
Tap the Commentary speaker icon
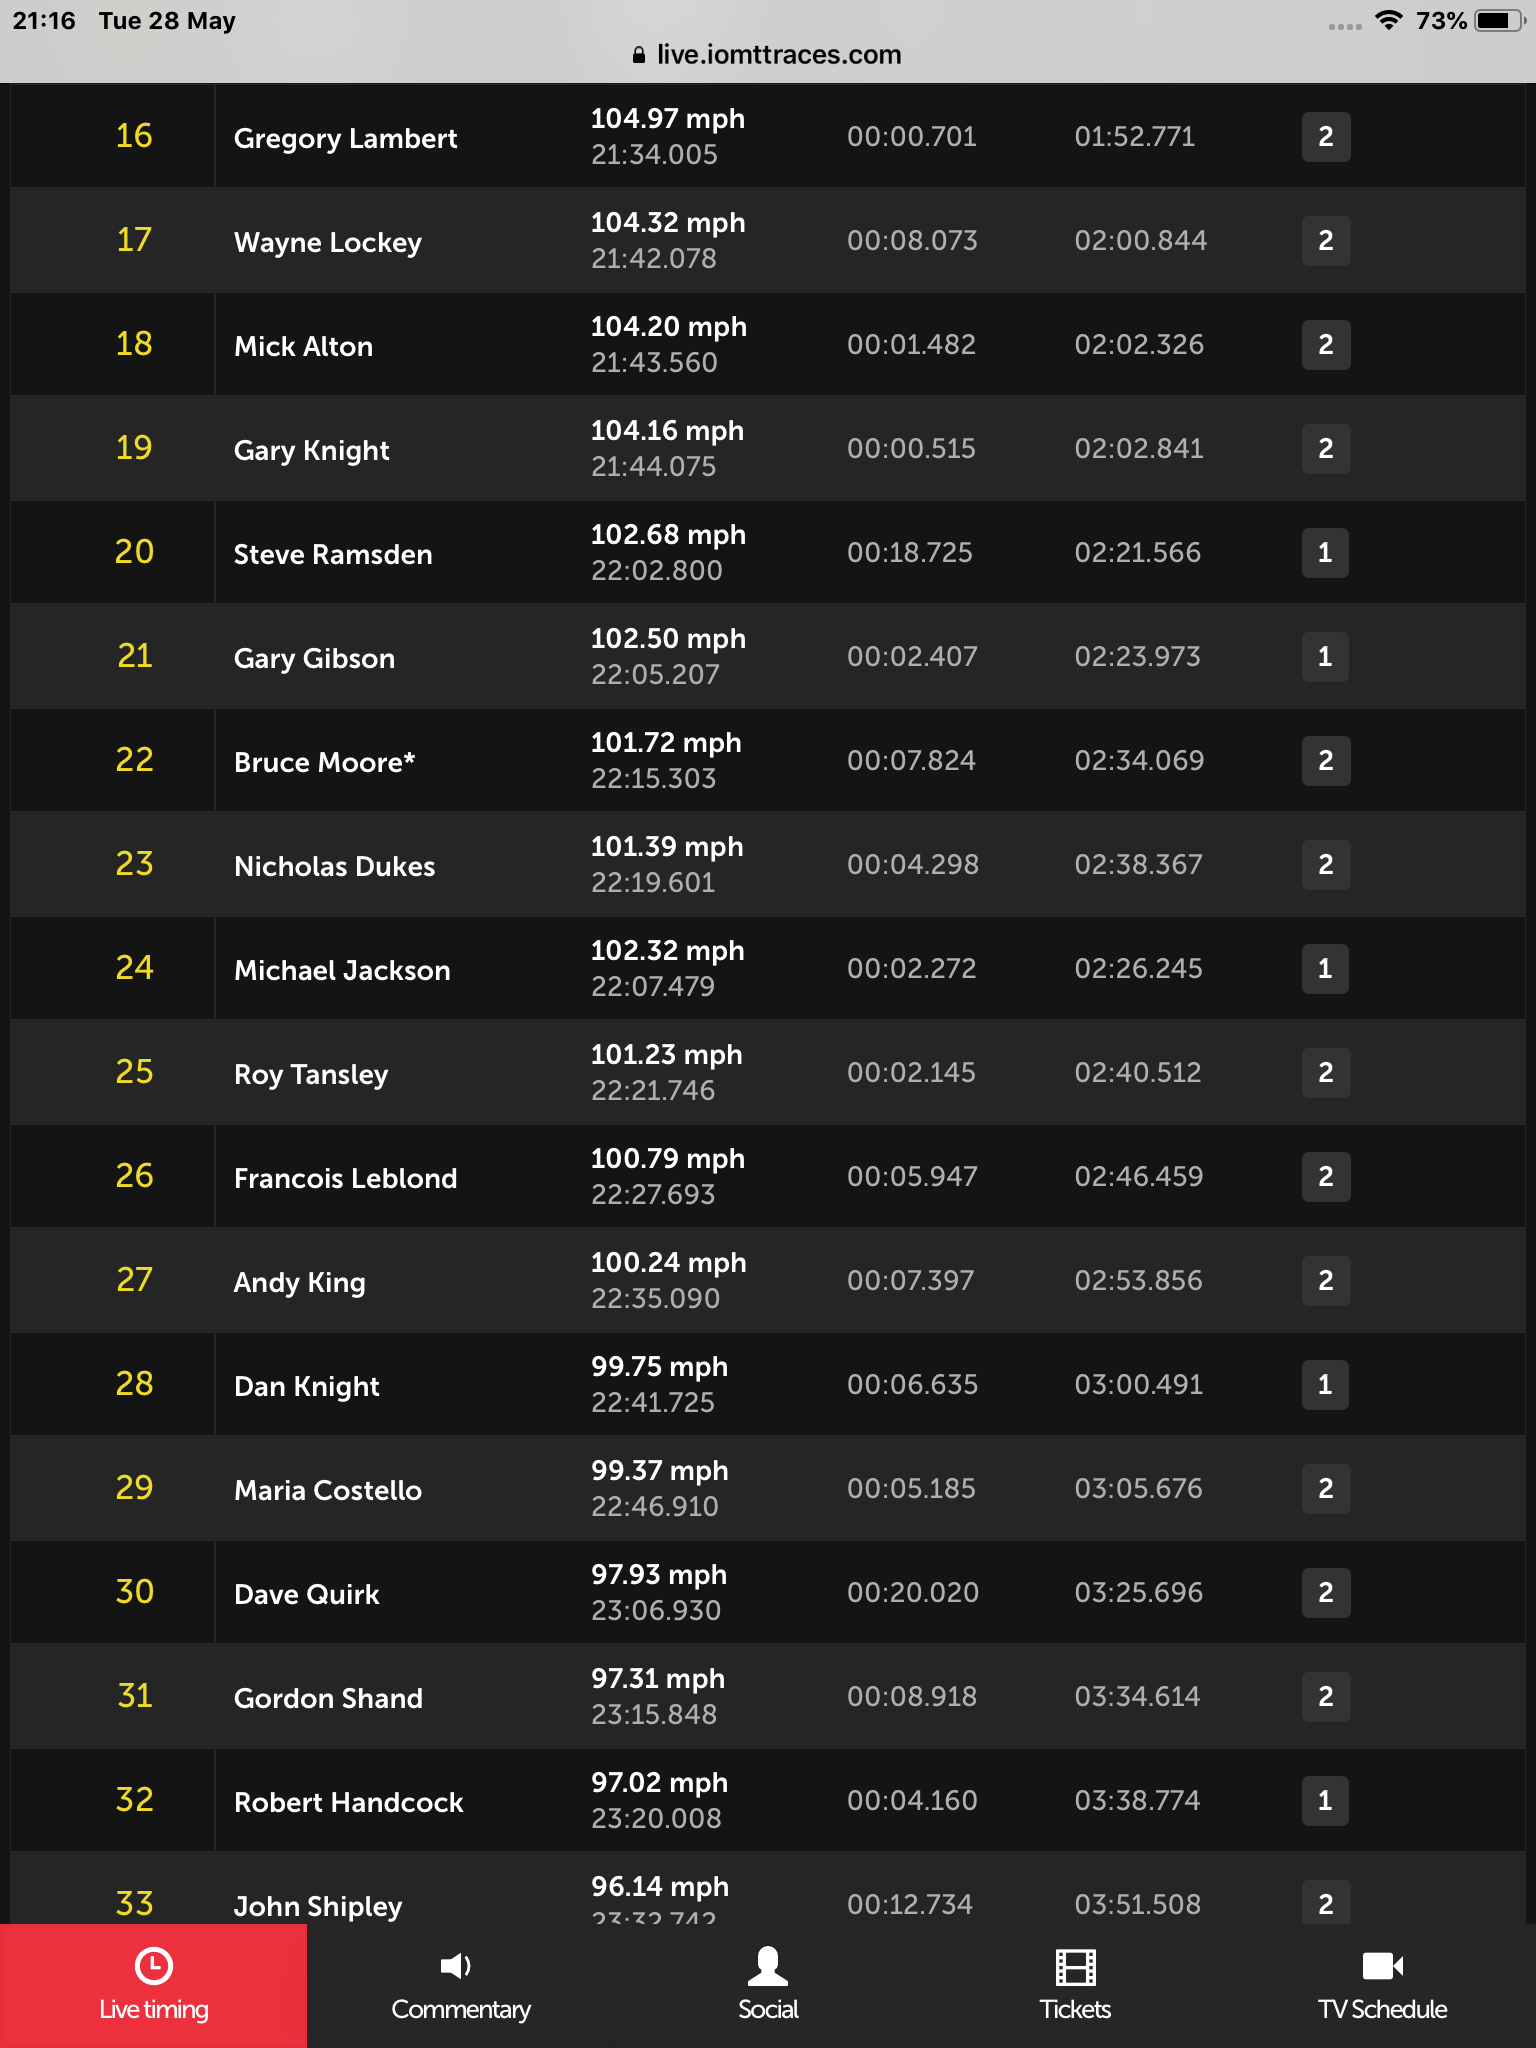point(456,1966)
